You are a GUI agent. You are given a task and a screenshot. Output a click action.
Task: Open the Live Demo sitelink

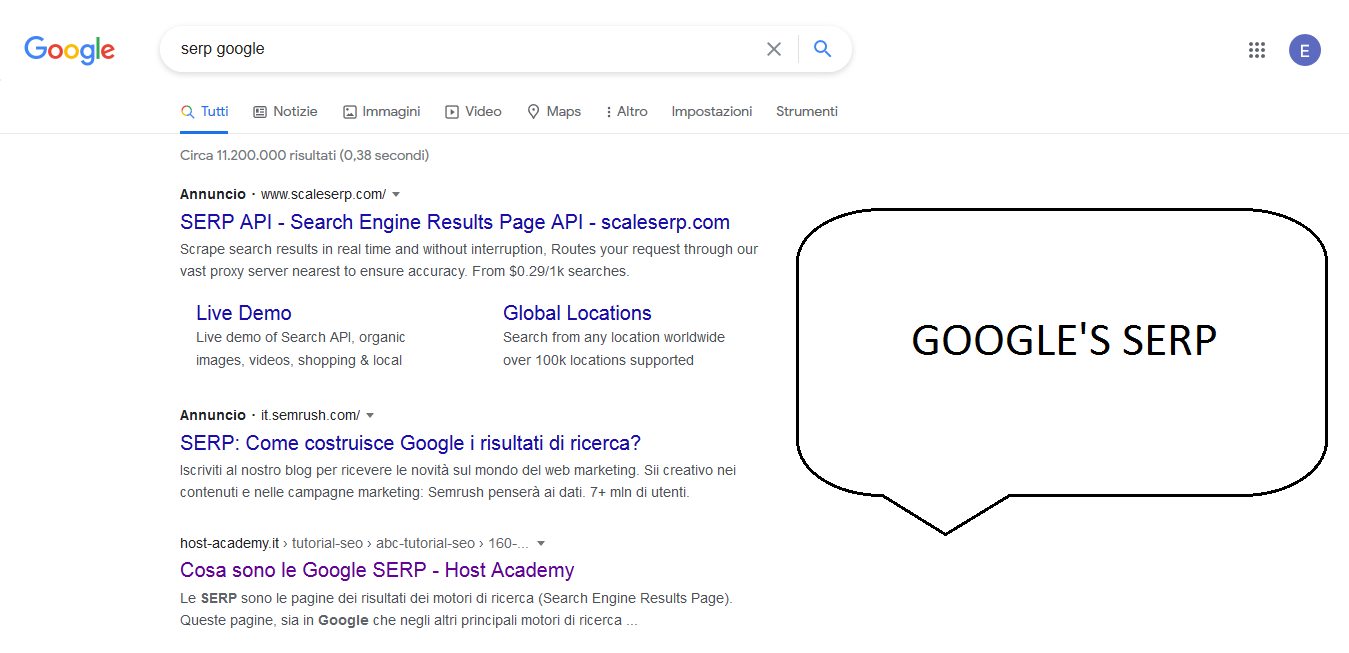(x=244, y=313)
